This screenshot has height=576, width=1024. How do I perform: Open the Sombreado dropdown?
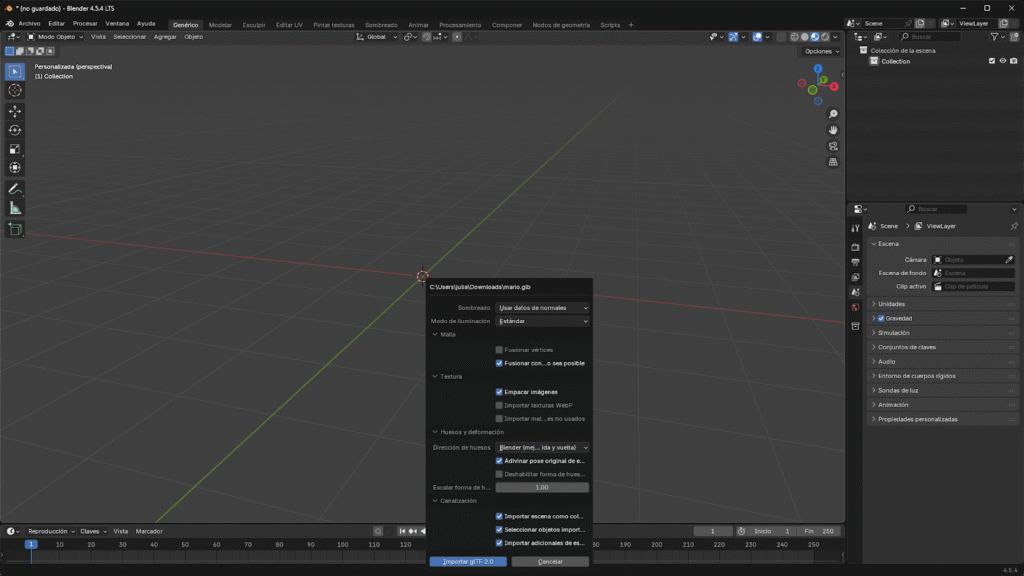point(542,308)
